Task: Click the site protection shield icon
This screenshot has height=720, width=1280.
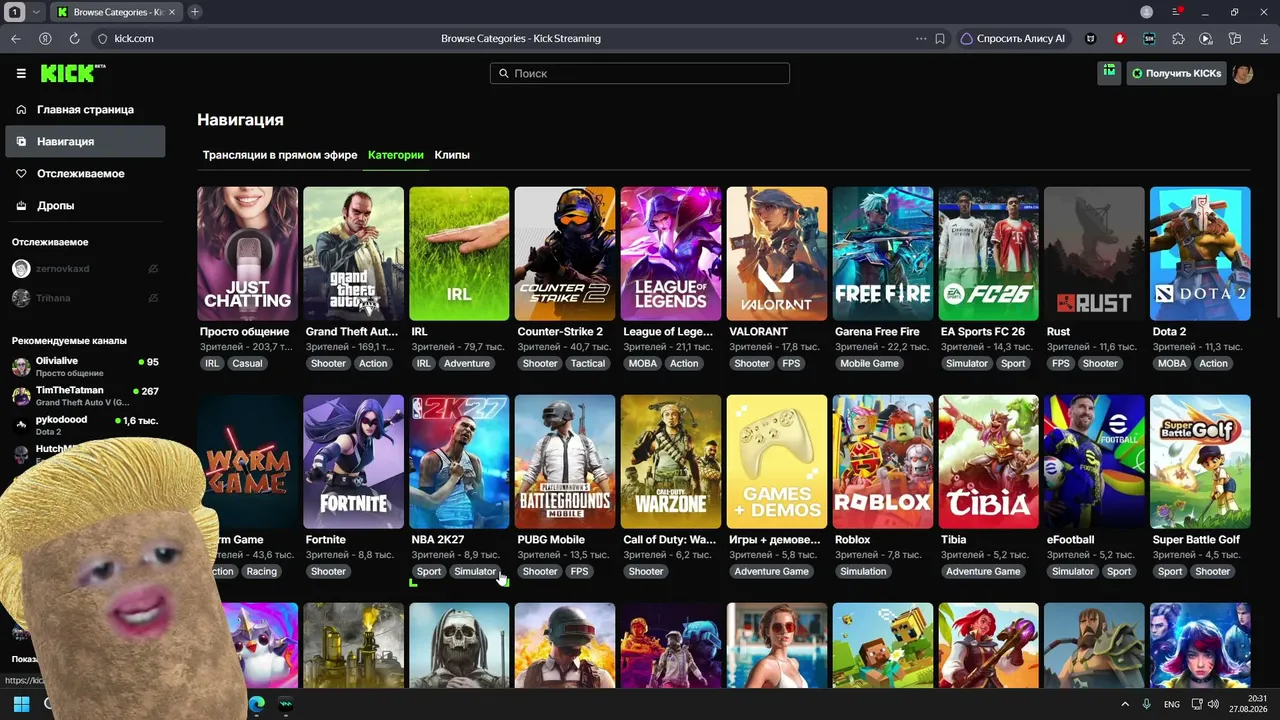Action: (x=102, y=38)
